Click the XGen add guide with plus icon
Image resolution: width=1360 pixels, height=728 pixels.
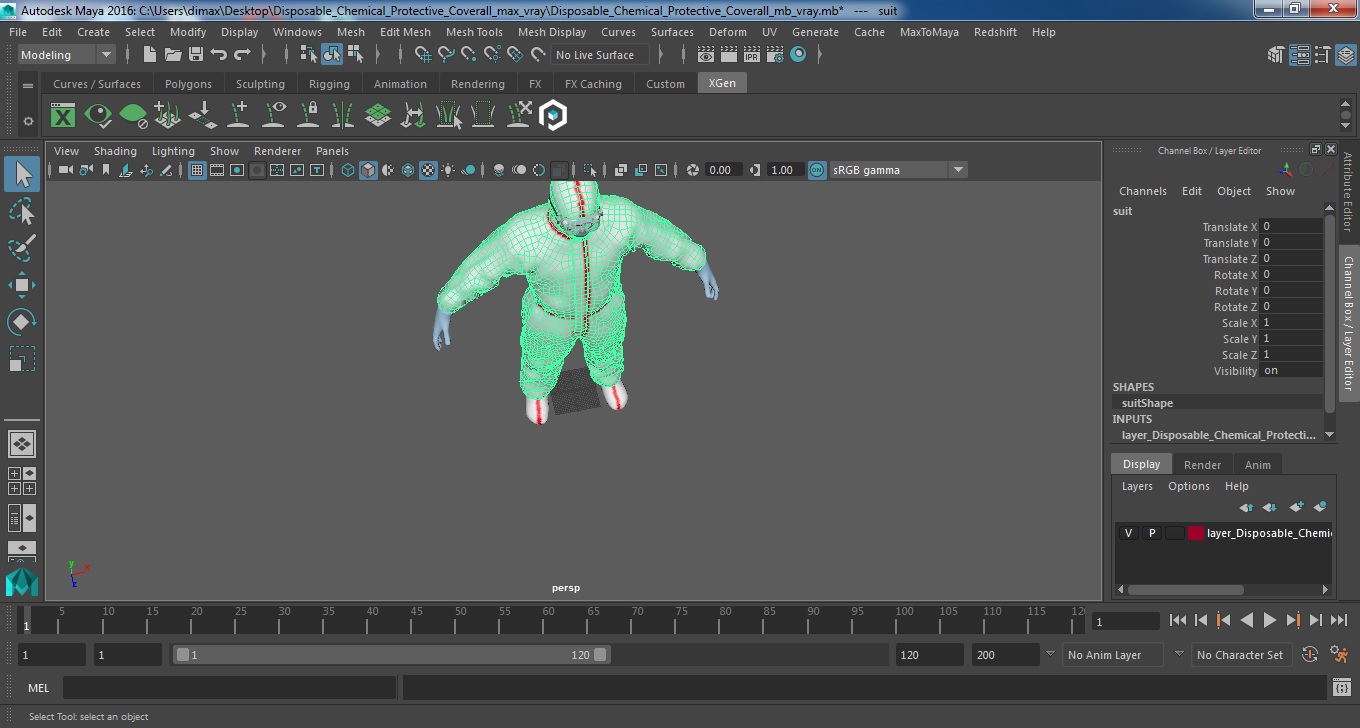click(238, 116)
